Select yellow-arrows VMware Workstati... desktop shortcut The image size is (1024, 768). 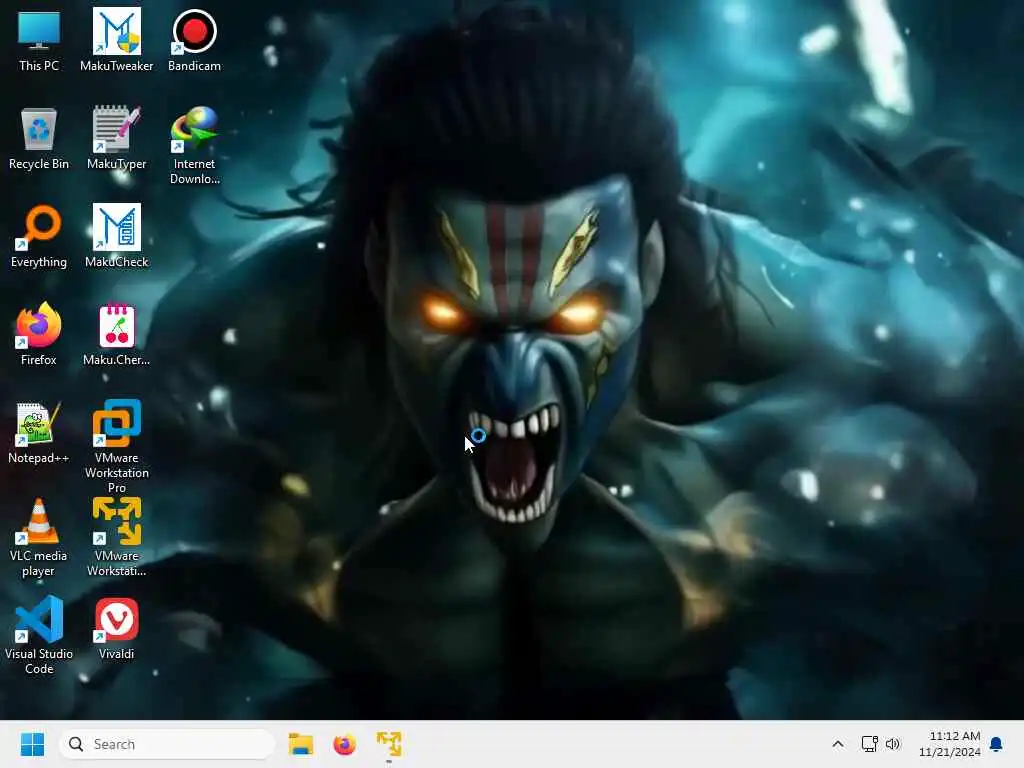click(116, 538)
